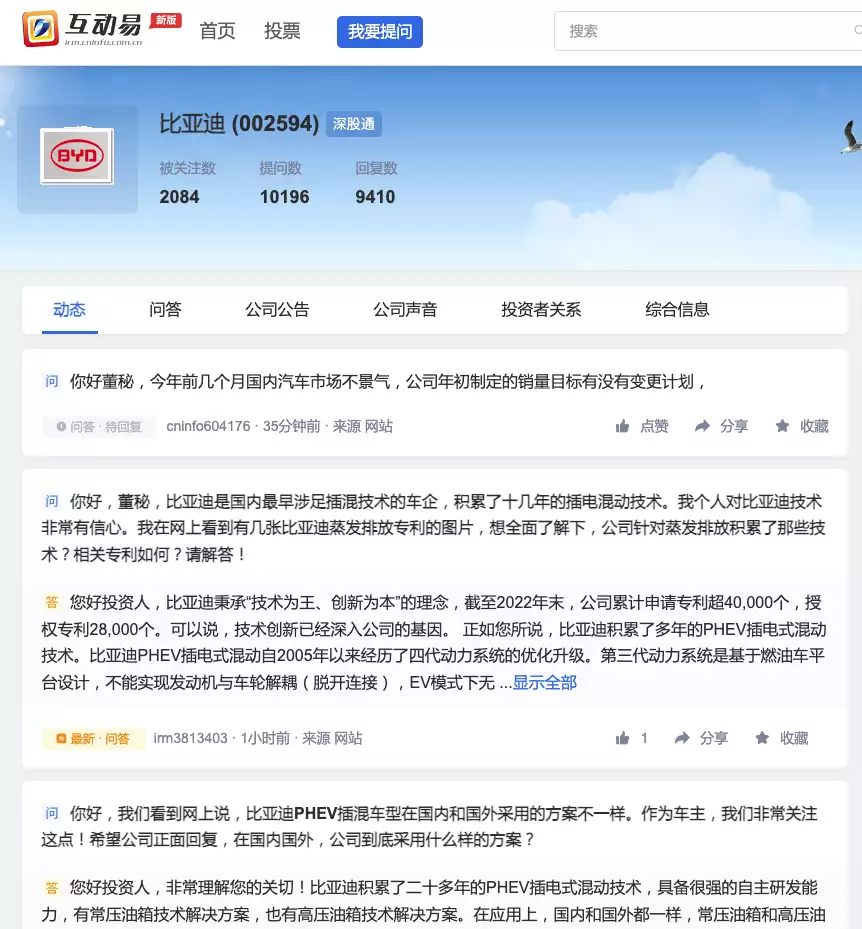The width and height of the screenshot is (862, 929).
Task: Click thumbs-up icon on second post
Action: tap(623, 738)
